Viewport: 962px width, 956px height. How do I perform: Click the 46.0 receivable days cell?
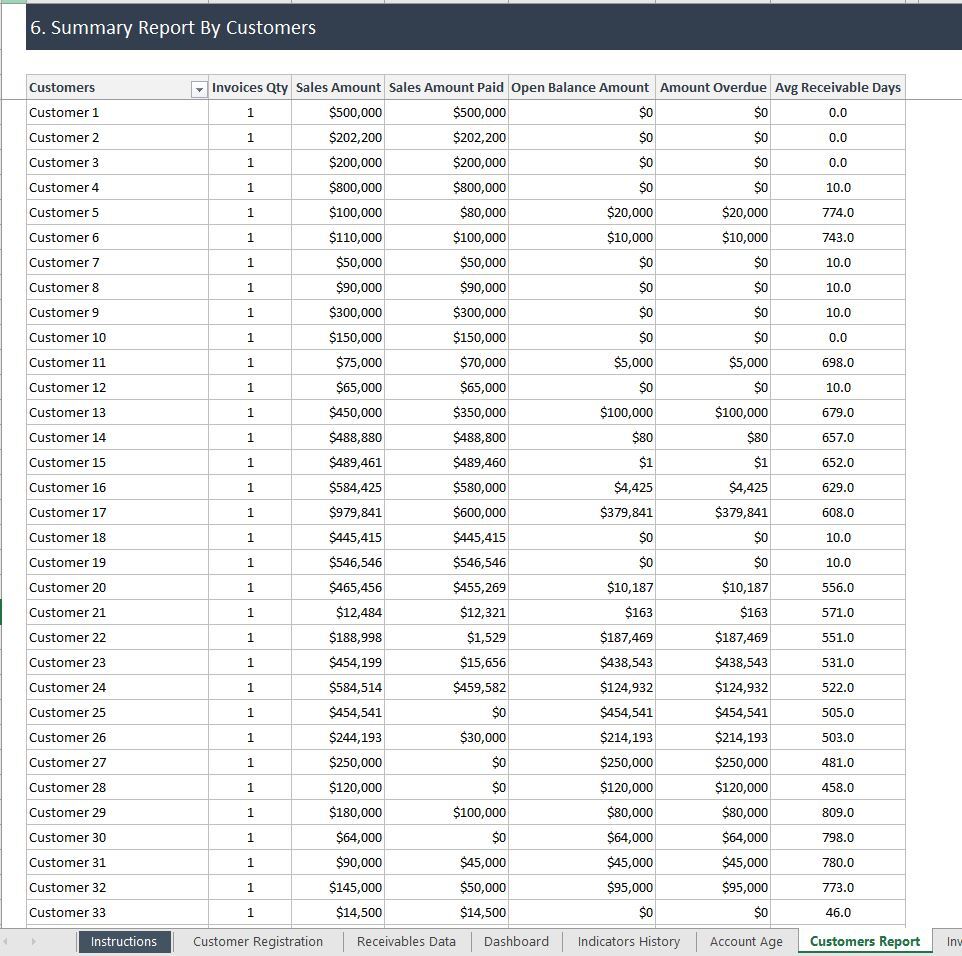coord(837,912)
